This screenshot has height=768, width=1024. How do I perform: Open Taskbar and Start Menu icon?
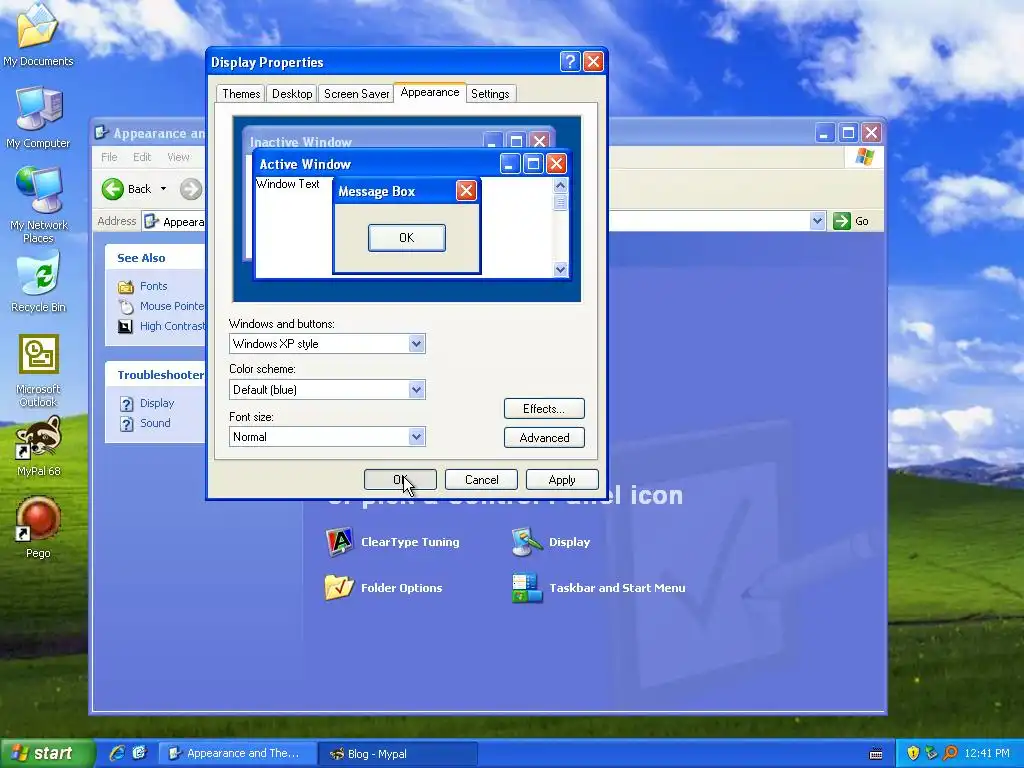coord(599,588)
